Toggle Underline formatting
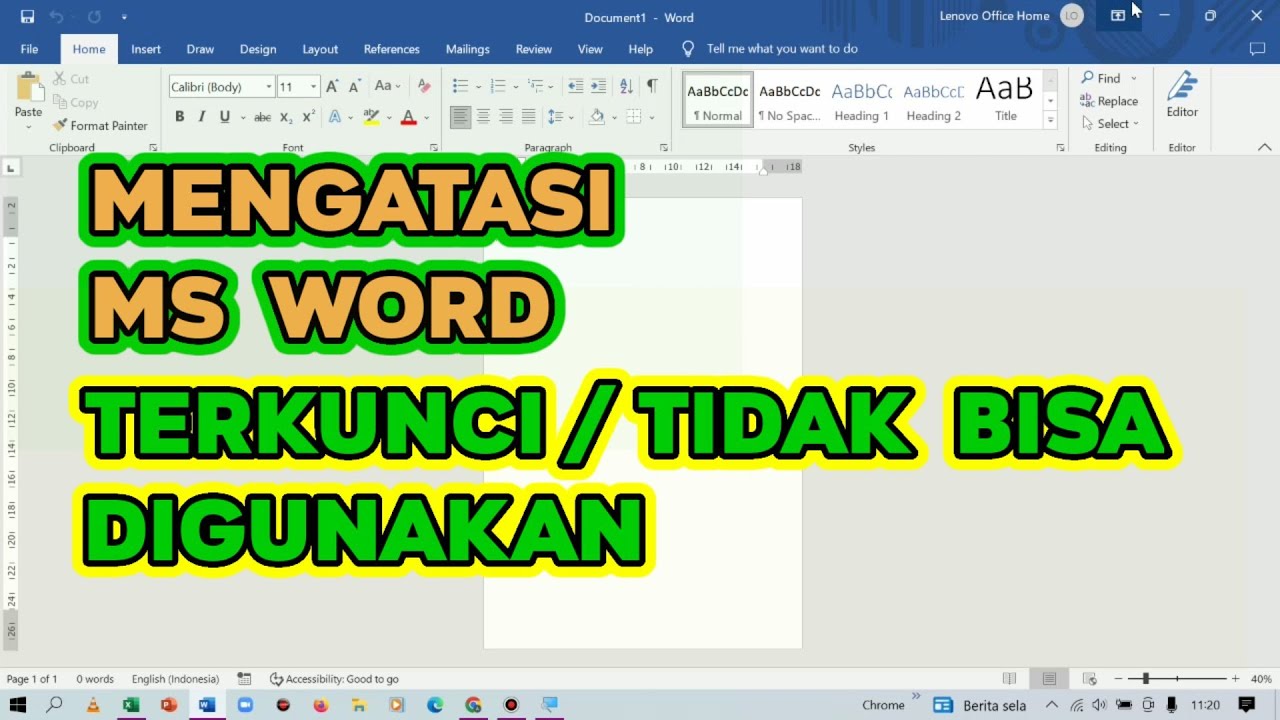 (x=224, y=117)
